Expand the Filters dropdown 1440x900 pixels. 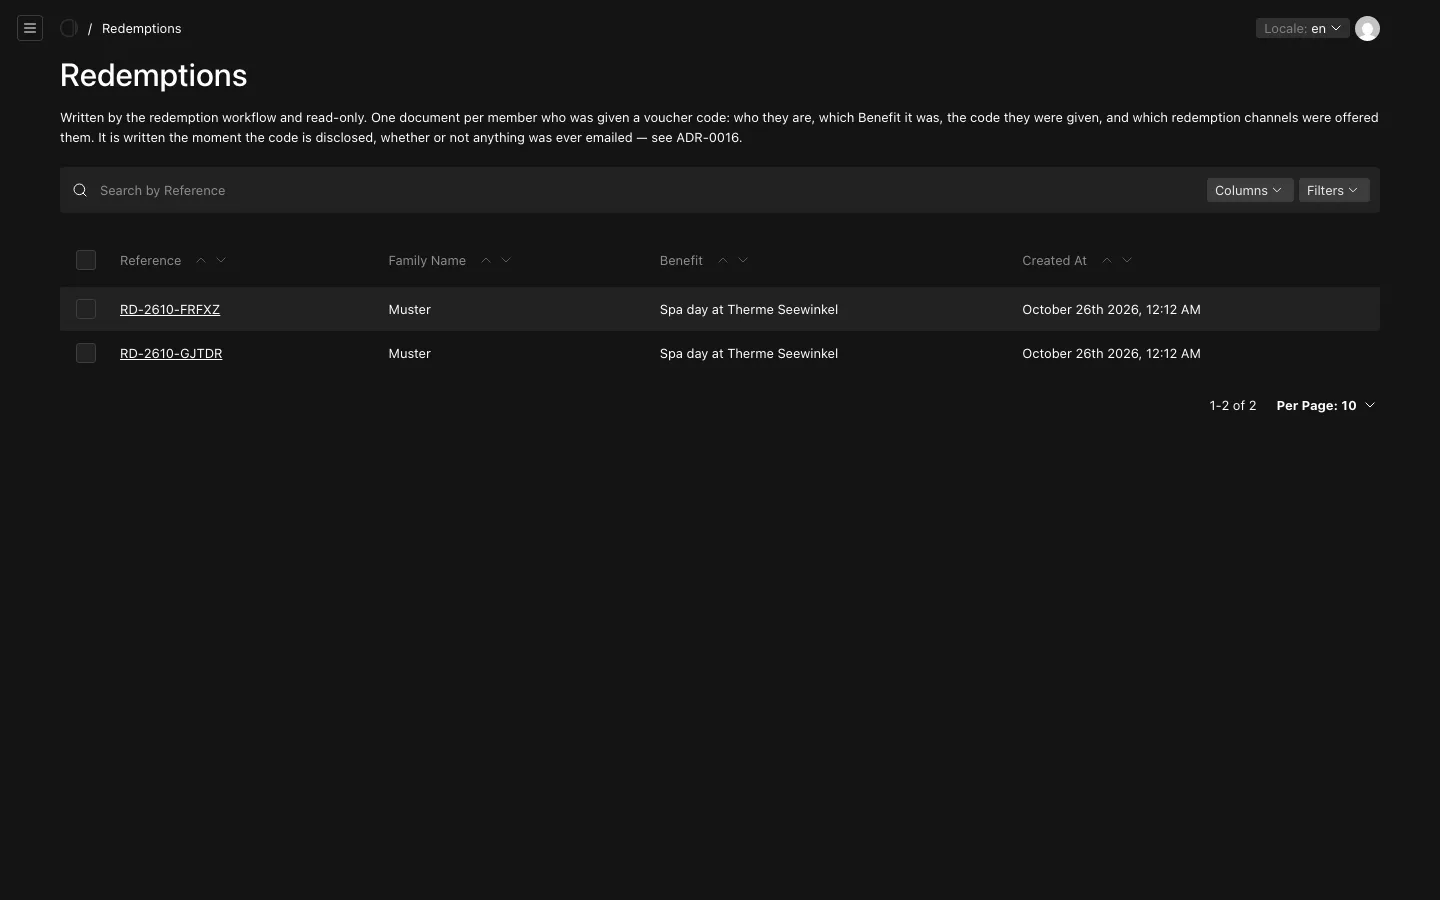1334,190
